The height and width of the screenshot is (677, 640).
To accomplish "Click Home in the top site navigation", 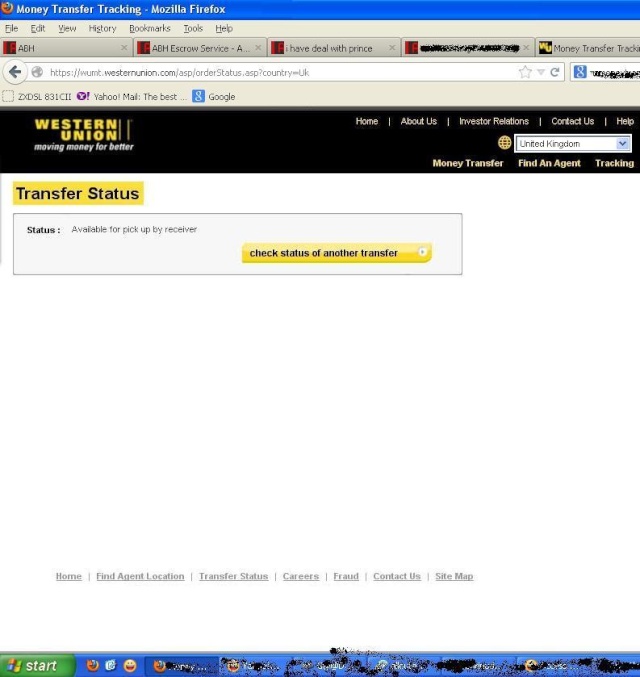I will coord(367,121).
